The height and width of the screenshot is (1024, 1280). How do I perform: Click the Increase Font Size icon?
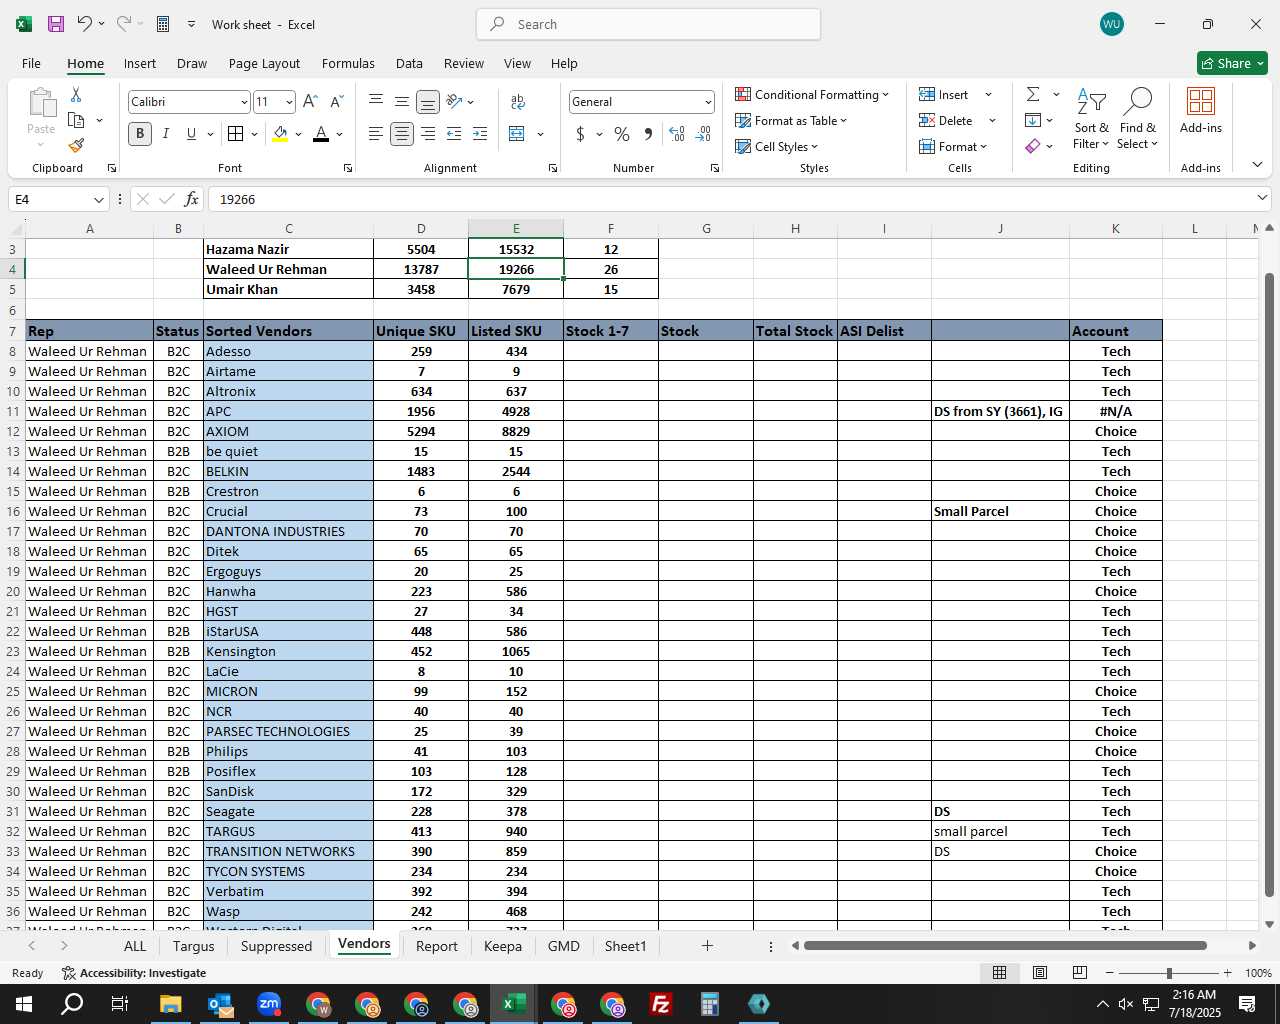point(310,101)
